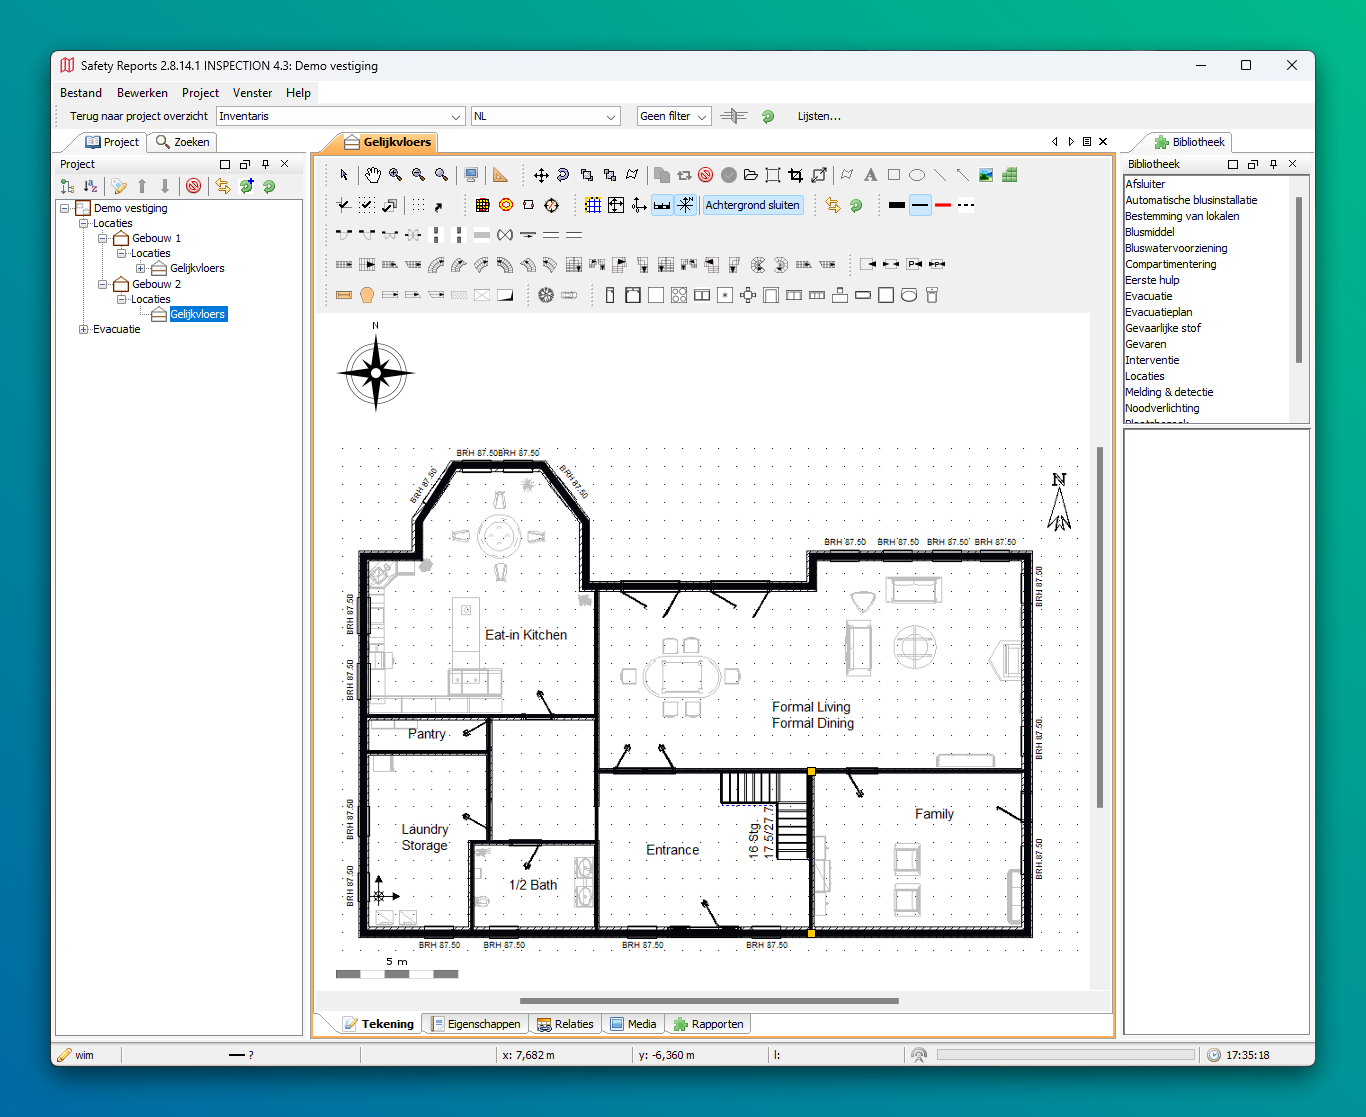The image size is (1366, 1117).
Task: Toggle the scale bar display button
Action: (x=662, y=205)
